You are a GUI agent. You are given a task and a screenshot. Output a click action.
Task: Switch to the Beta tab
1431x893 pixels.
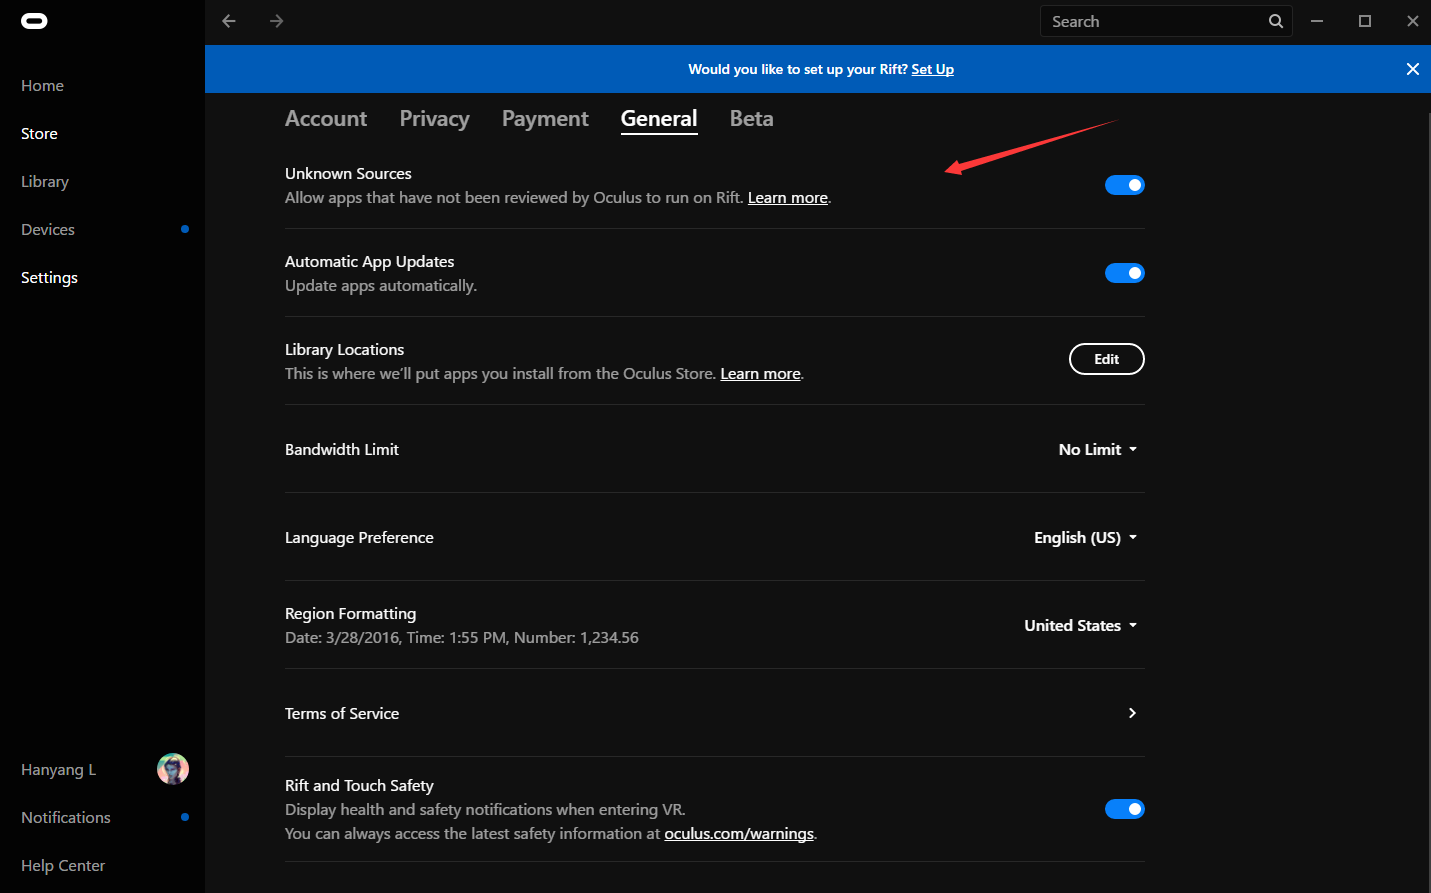pyautogui.click(x=751, y=119)
